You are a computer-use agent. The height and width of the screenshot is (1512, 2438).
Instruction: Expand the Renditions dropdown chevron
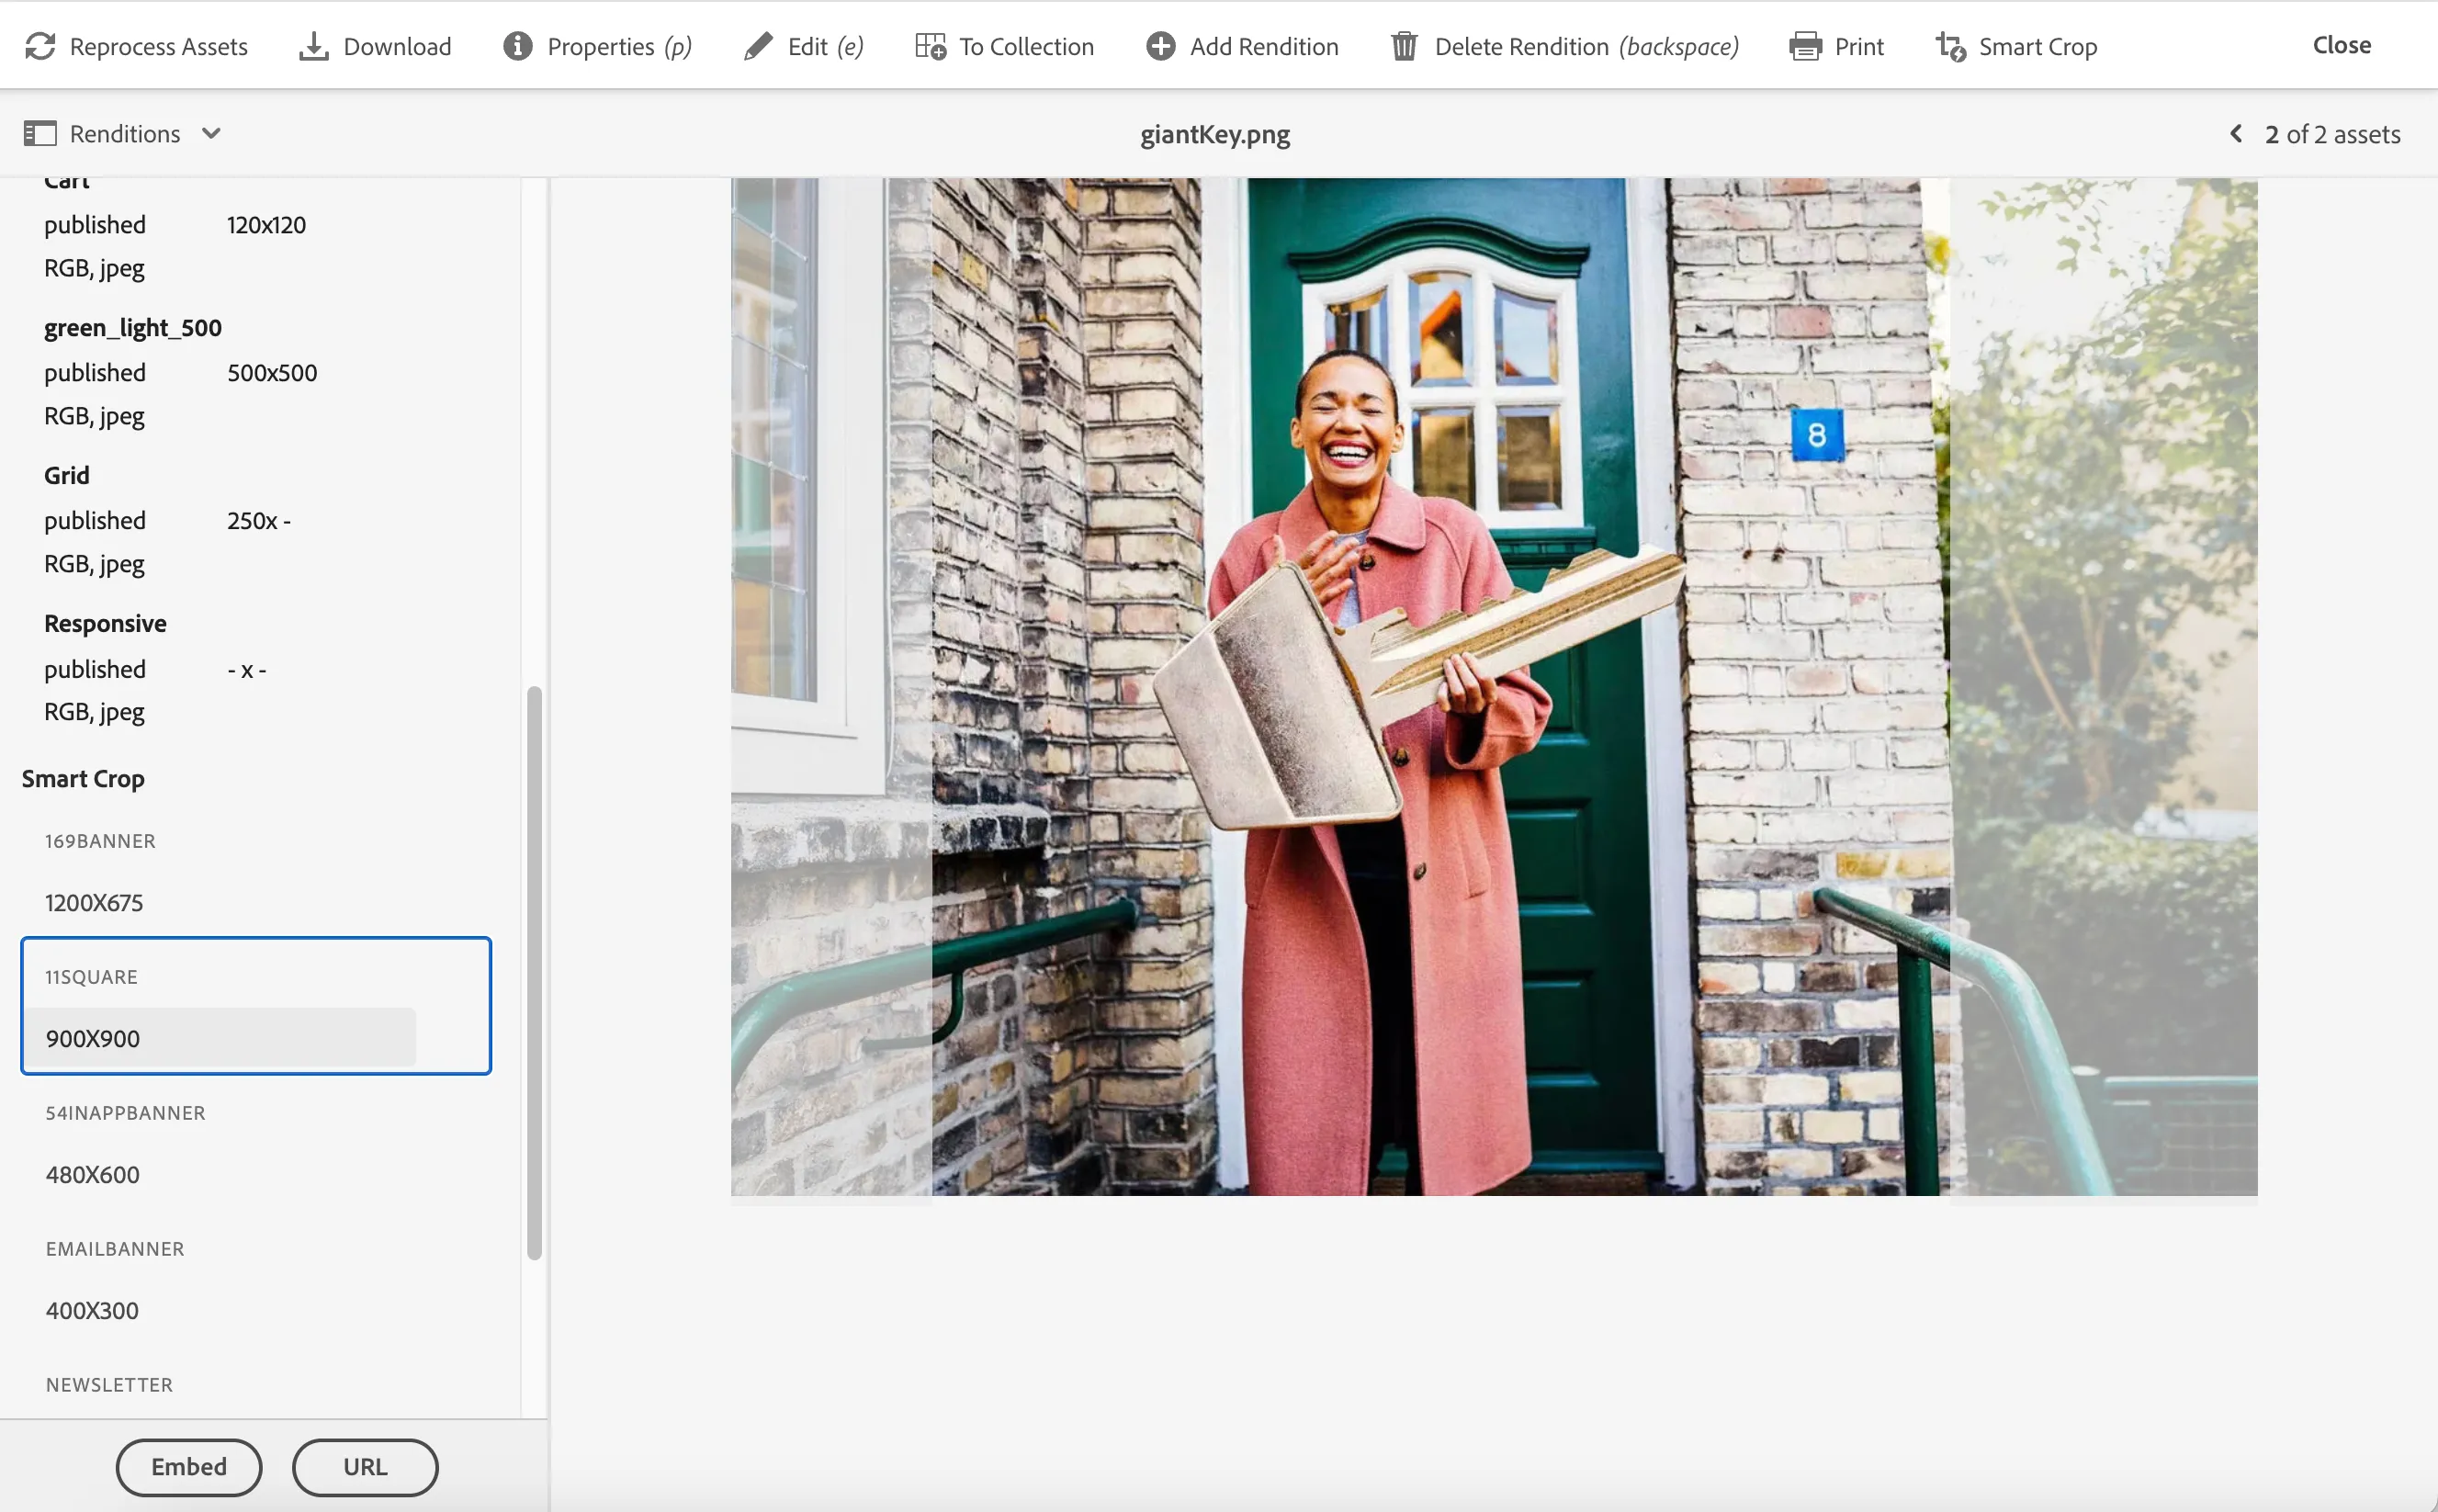(x=211, y=134)
